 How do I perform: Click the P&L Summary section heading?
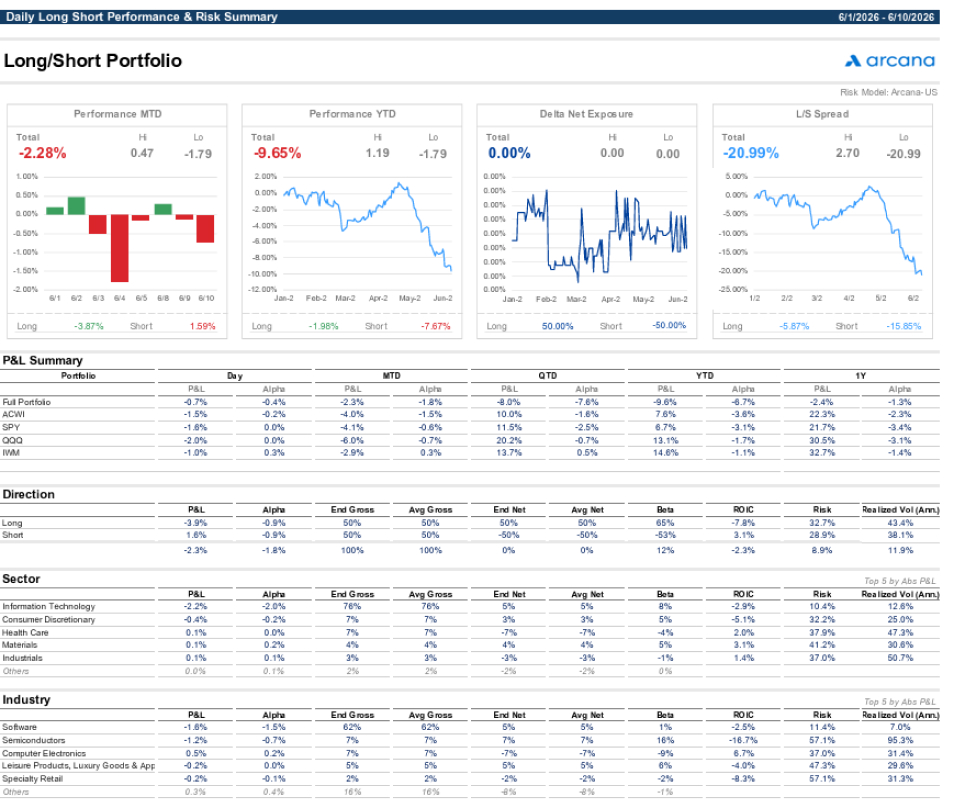click(x=42, y=361)
